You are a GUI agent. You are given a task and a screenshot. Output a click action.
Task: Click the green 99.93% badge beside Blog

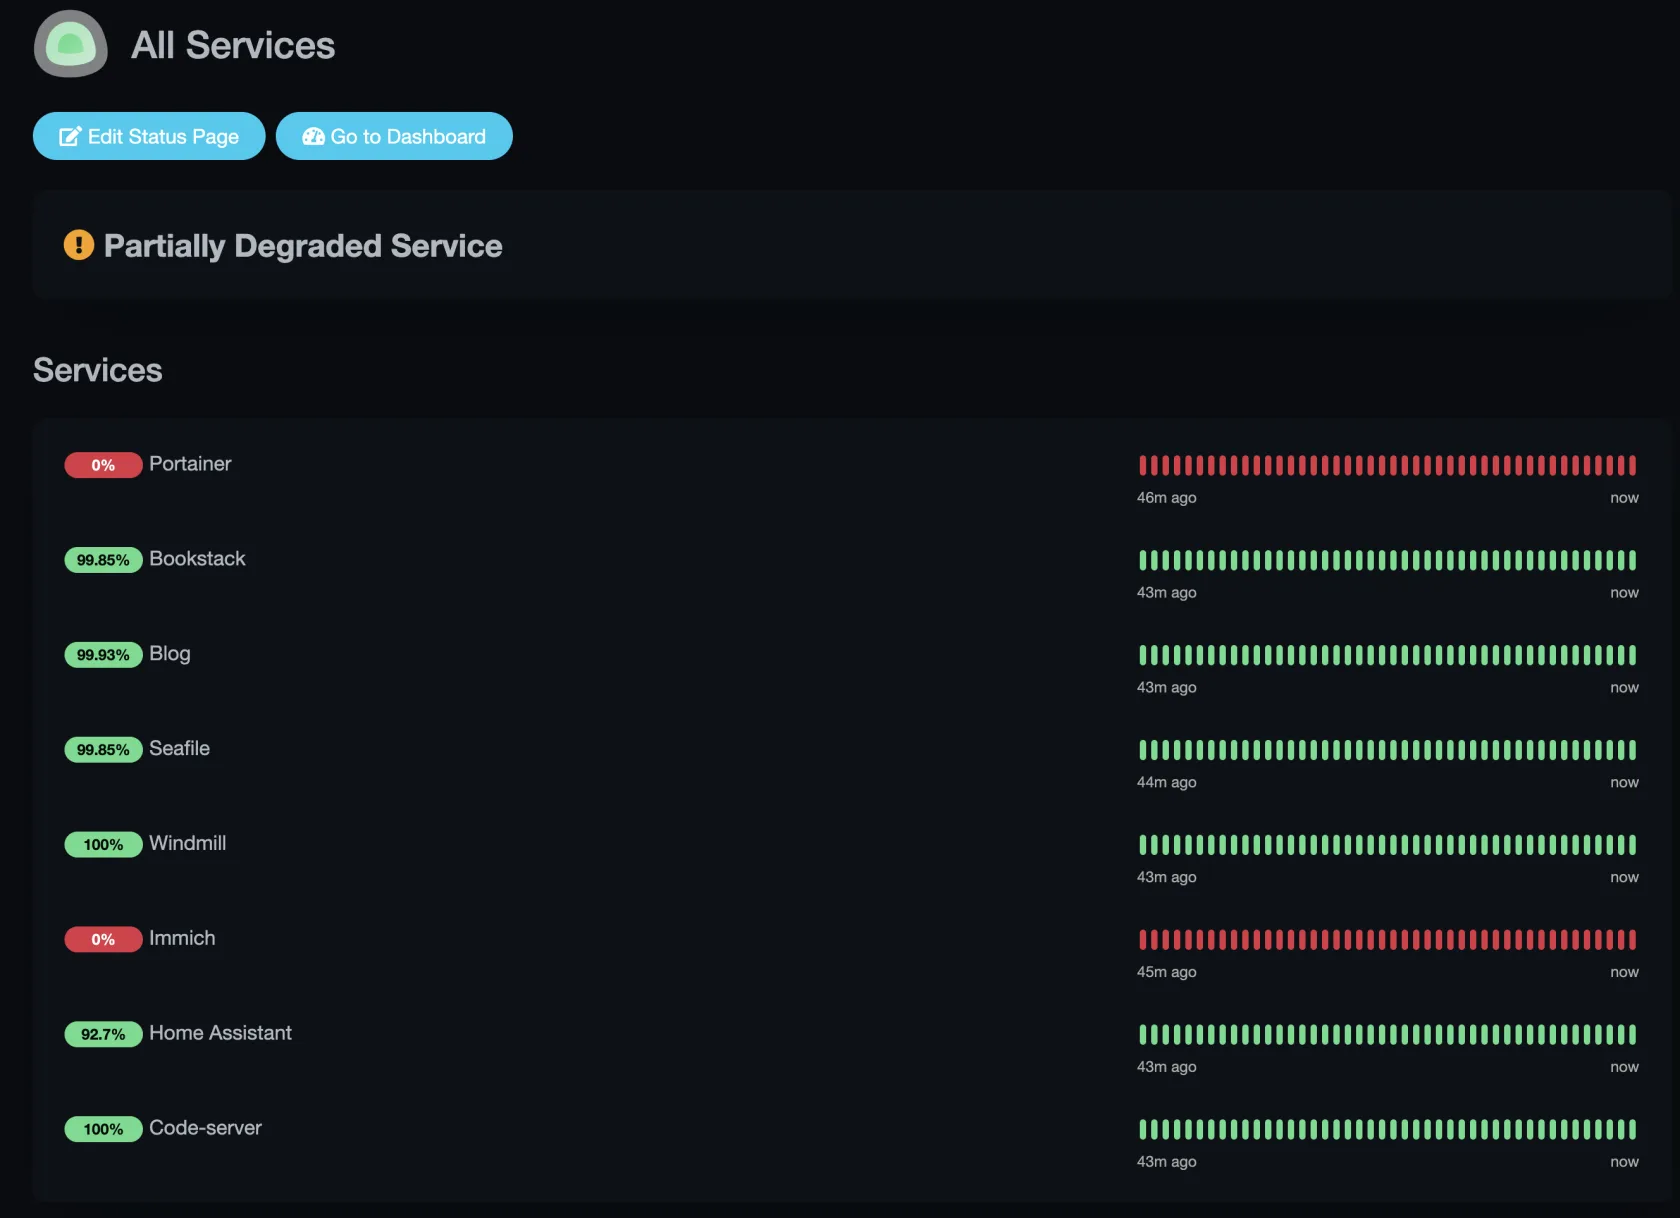coord(102,655)
